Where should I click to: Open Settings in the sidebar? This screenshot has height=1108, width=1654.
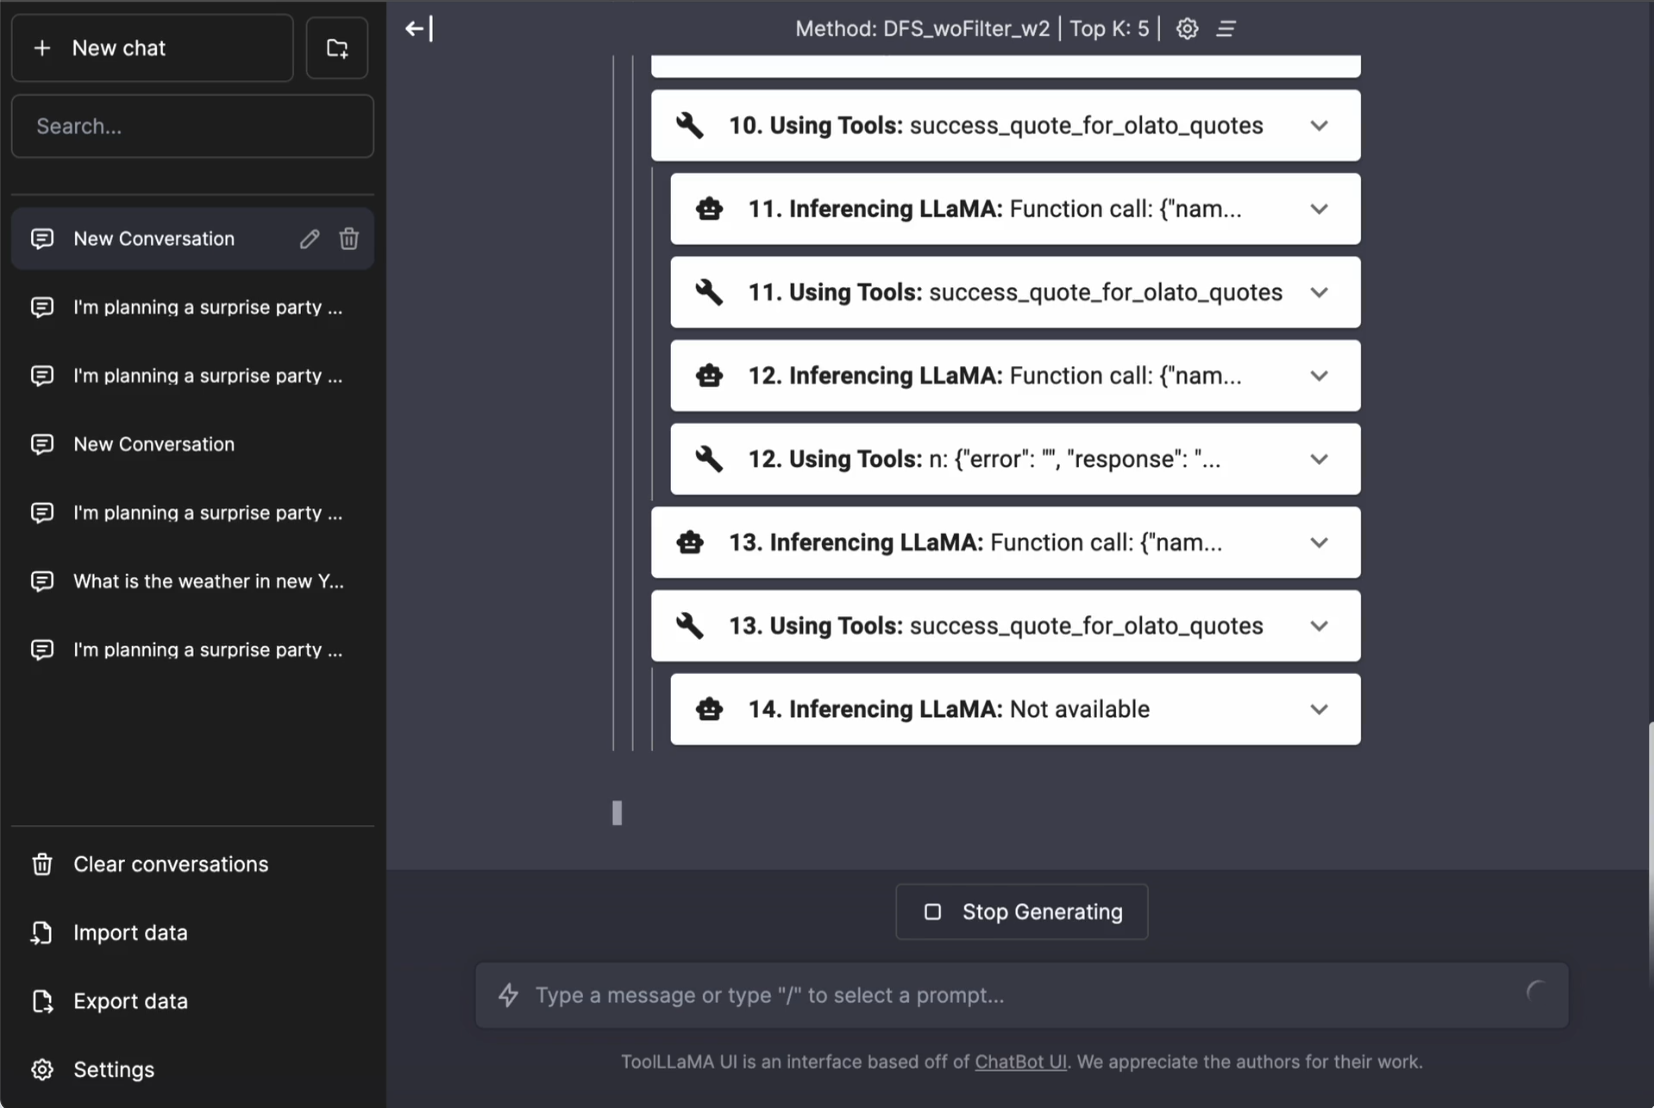[113, 1069]
